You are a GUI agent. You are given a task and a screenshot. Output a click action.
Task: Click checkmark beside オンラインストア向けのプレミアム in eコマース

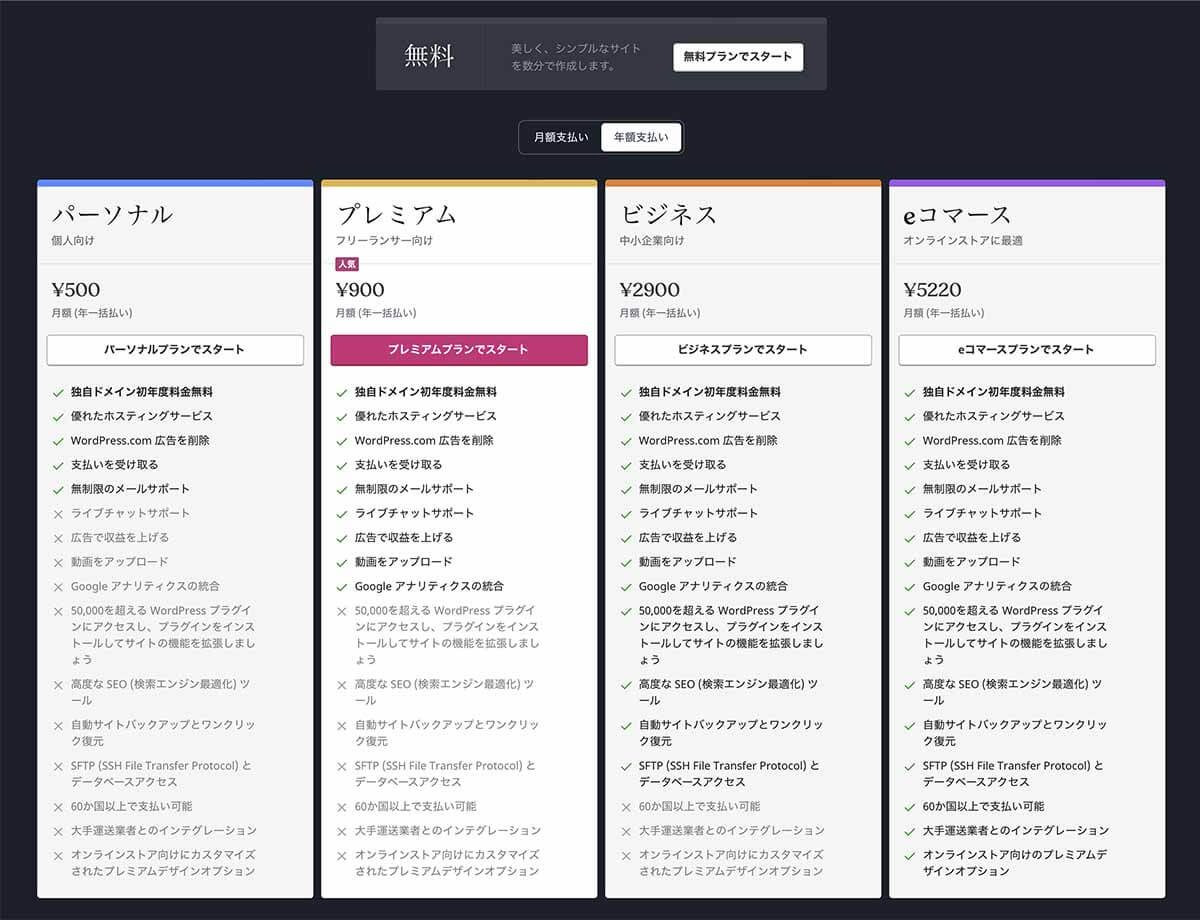[x=910, y=856]
